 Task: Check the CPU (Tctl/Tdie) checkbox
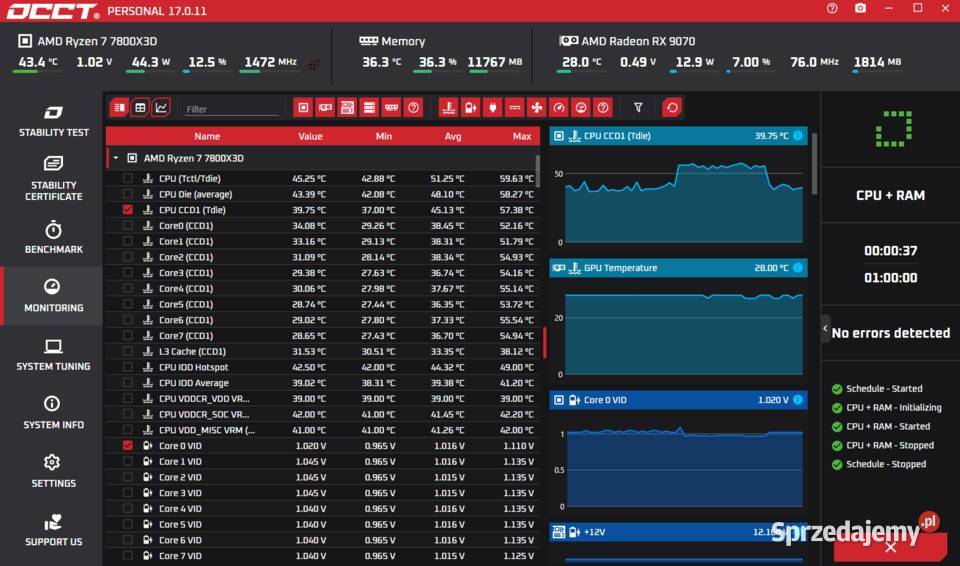pos(127,178)
